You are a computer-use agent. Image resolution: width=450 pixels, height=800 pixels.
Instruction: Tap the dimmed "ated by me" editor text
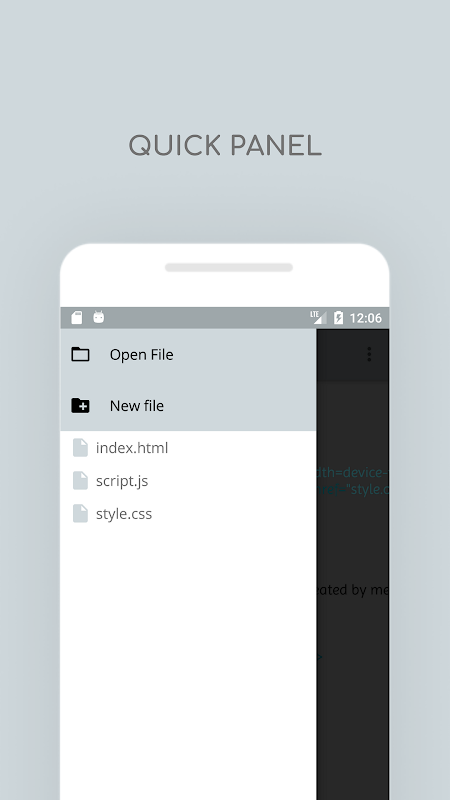[x=353, y=590]
